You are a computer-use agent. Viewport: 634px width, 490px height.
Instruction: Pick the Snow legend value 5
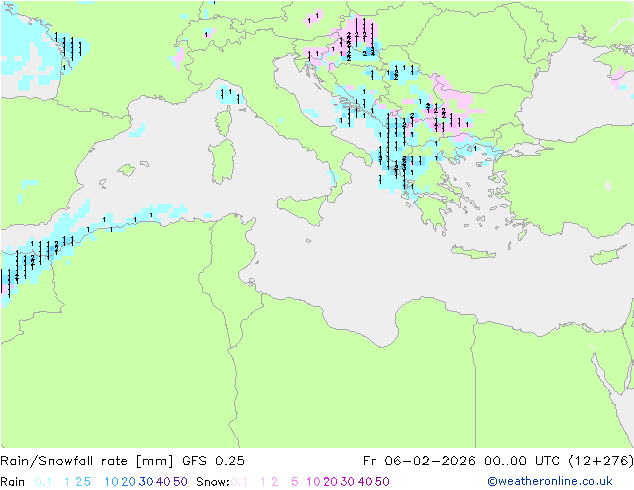295,482
